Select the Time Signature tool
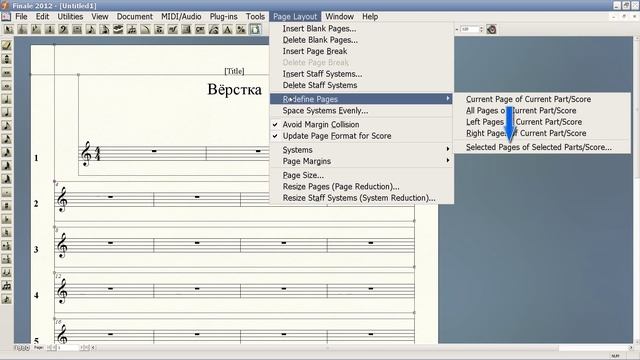This screenshot has width=640, height=360. [49, 29]
